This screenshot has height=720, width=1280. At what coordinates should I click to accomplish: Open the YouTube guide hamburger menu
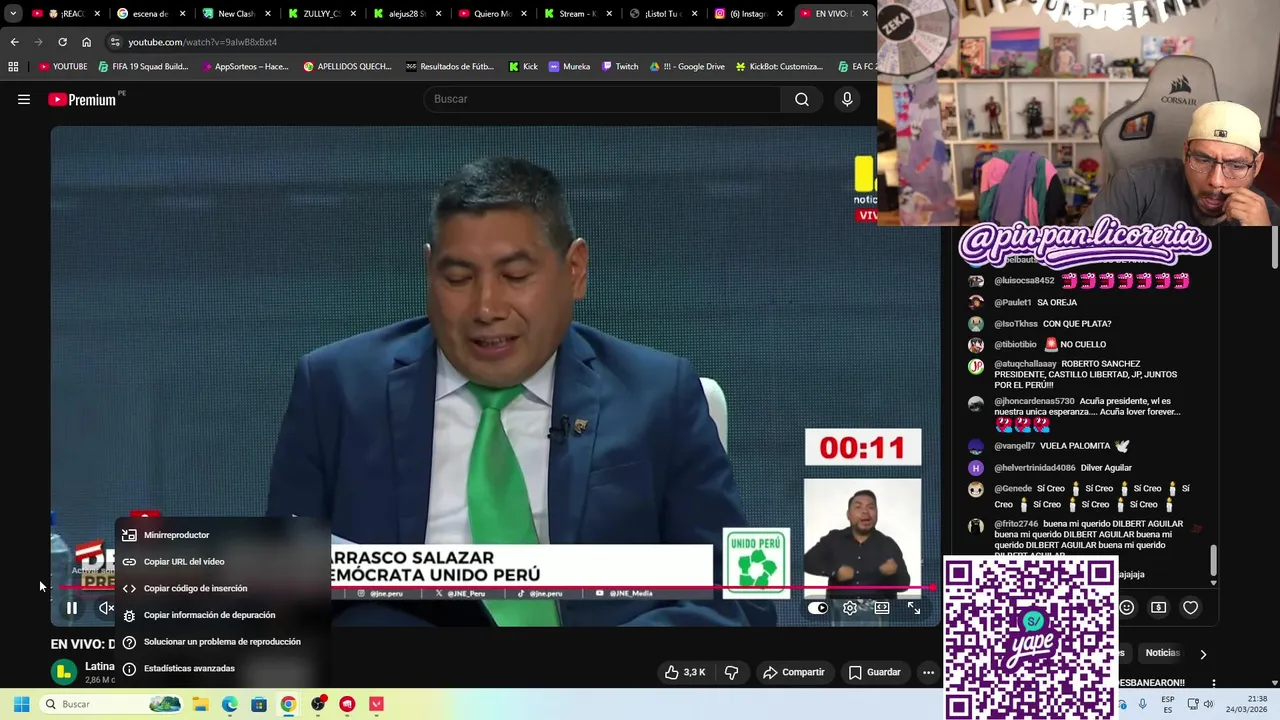click(x=24, y=99)
